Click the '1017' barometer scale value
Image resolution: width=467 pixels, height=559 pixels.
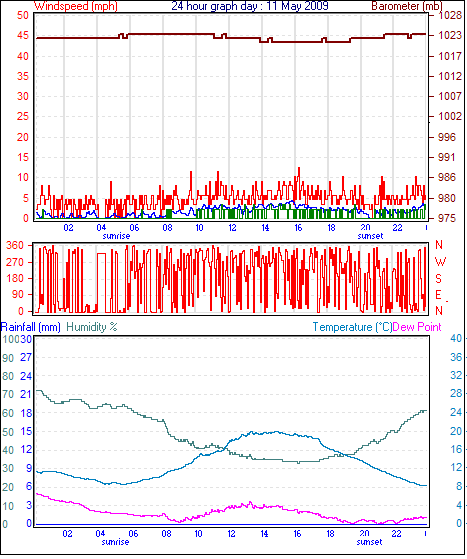450,56
